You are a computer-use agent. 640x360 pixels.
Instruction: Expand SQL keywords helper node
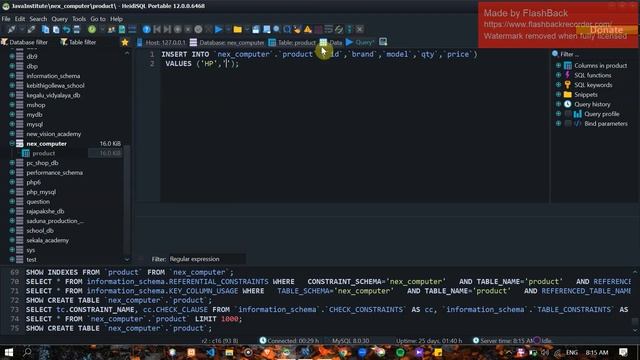pos(558,85)
